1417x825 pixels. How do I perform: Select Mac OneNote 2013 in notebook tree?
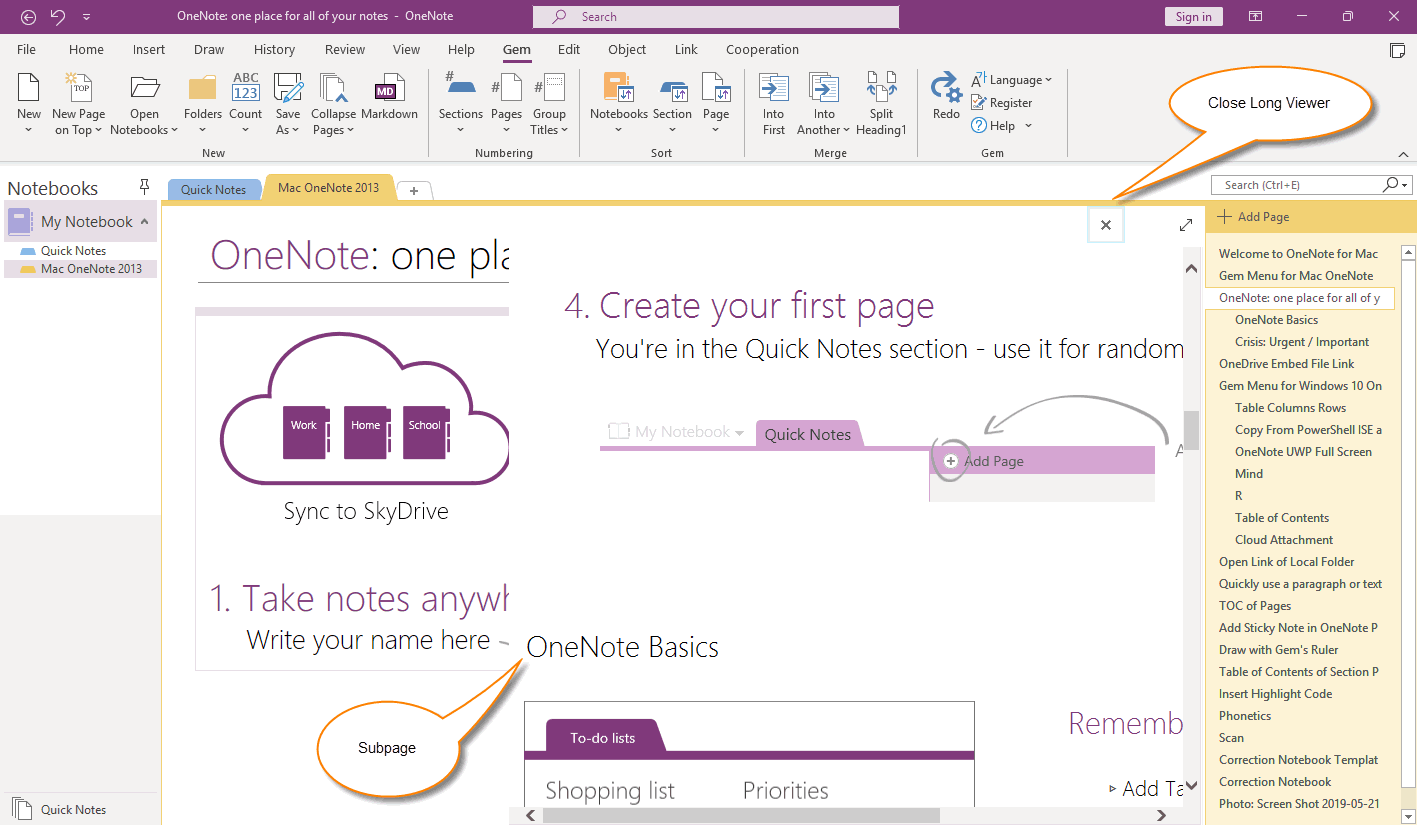point(91,269)
